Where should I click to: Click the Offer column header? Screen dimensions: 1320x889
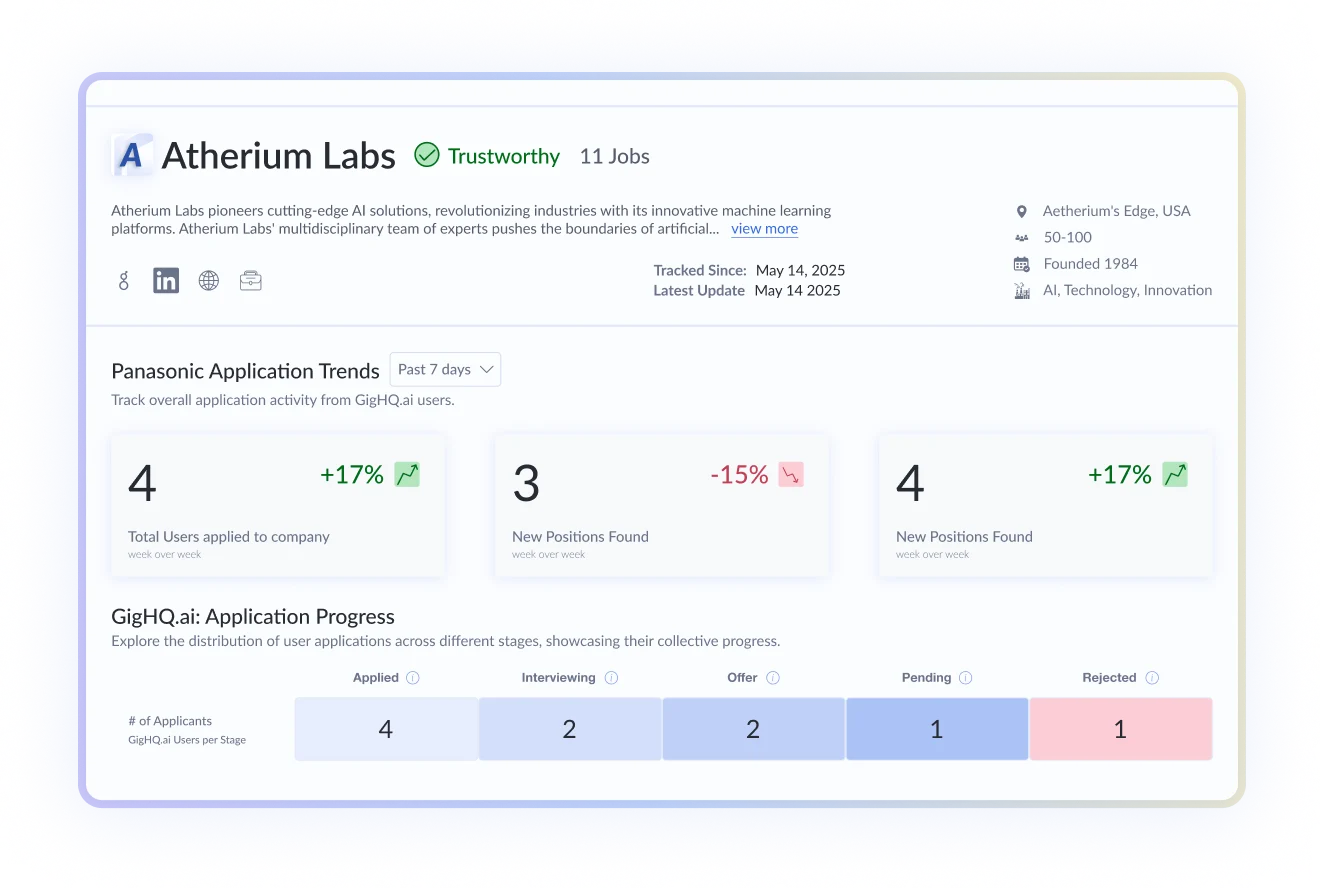coord(742,678)
